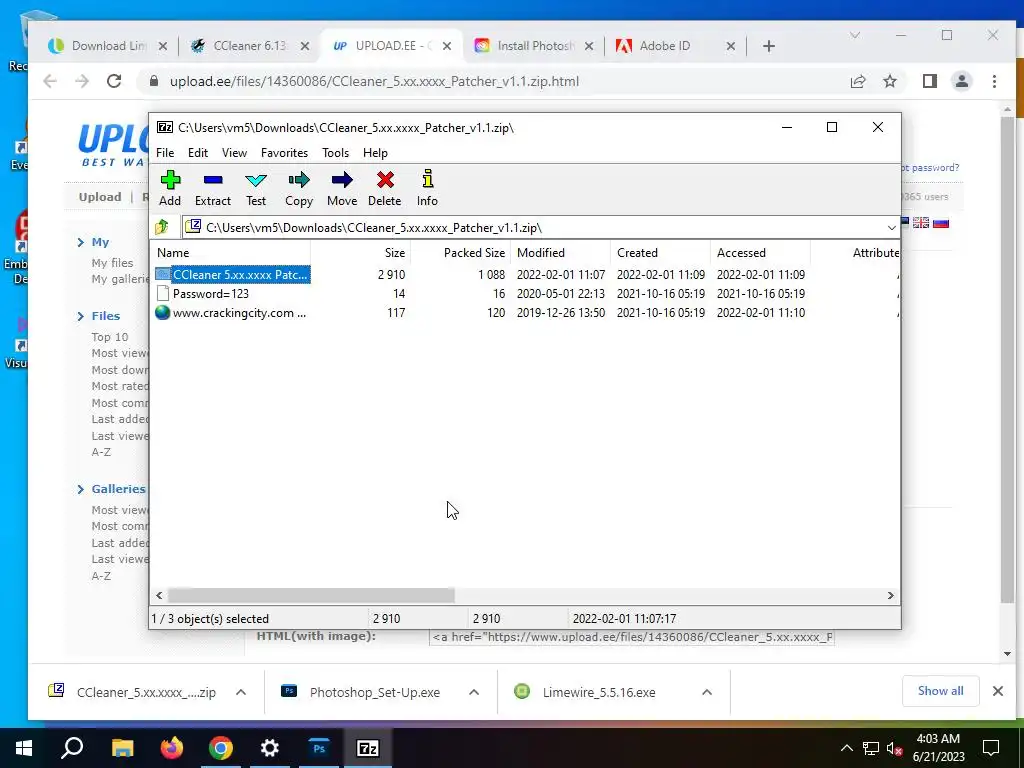This screenshot has width=1024, height=768.
Task: Switch upload.ee language to Russian flag
Action: pos(940,223)
